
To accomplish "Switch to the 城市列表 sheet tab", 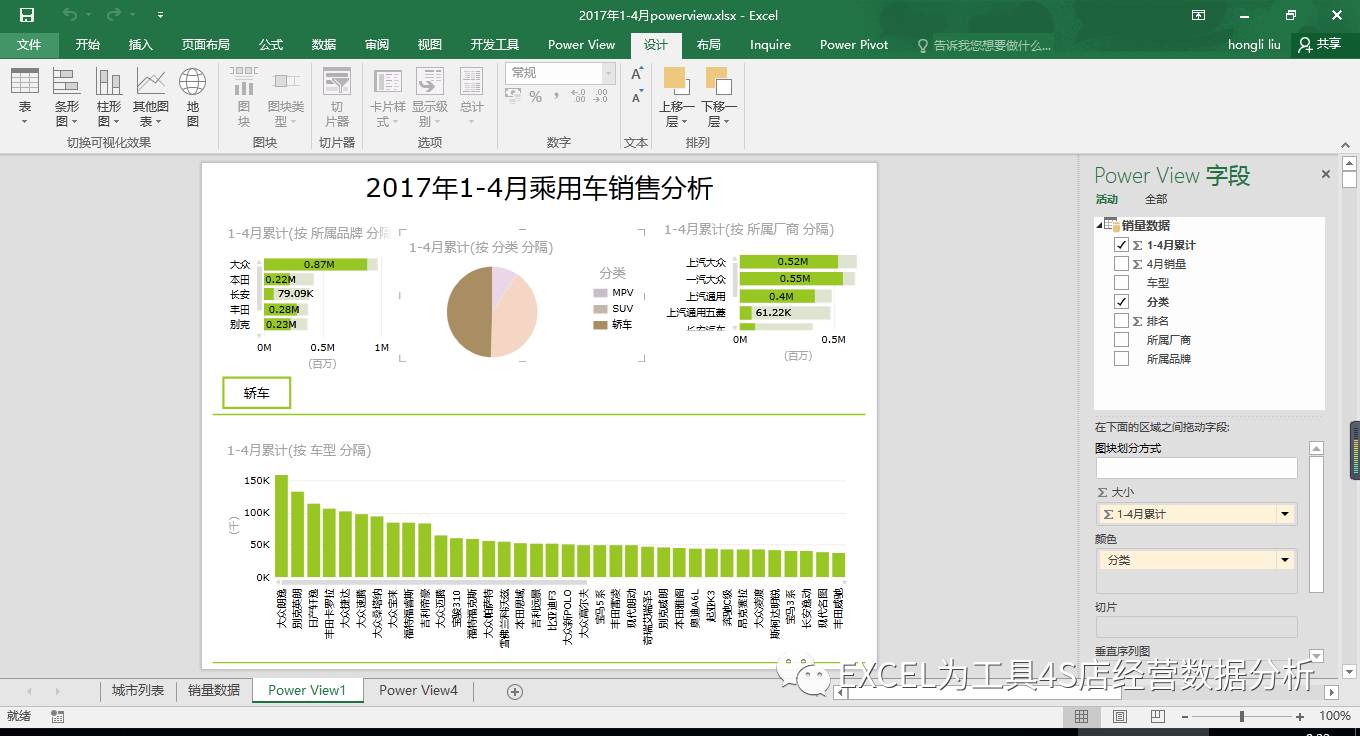I will click(138, 690).
